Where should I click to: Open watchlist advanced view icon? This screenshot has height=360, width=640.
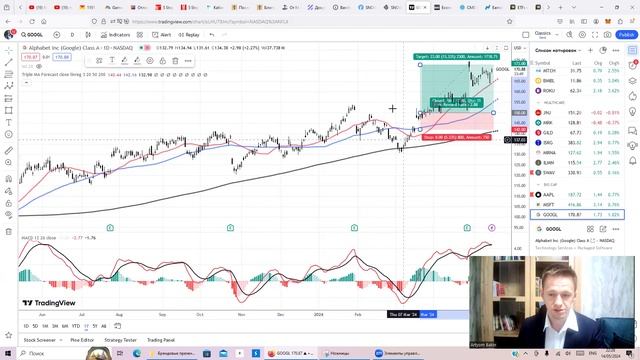pos(603,50)
